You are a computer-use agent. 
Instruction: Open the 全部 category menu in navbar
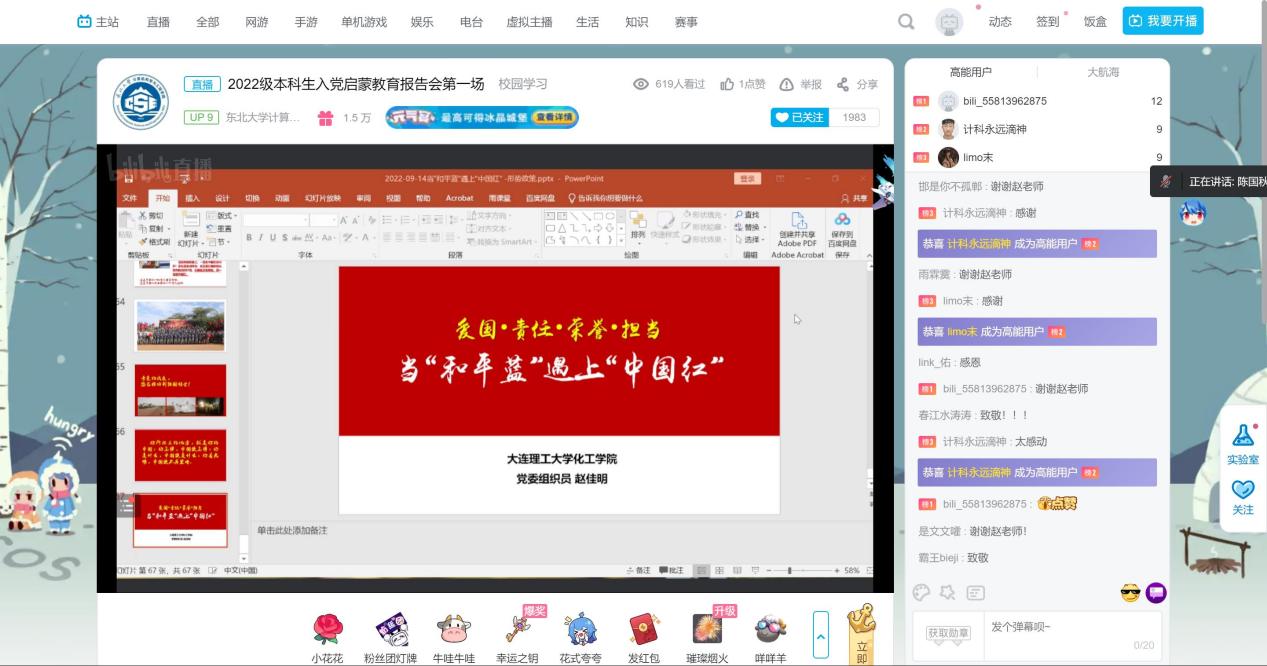[207, 22]
